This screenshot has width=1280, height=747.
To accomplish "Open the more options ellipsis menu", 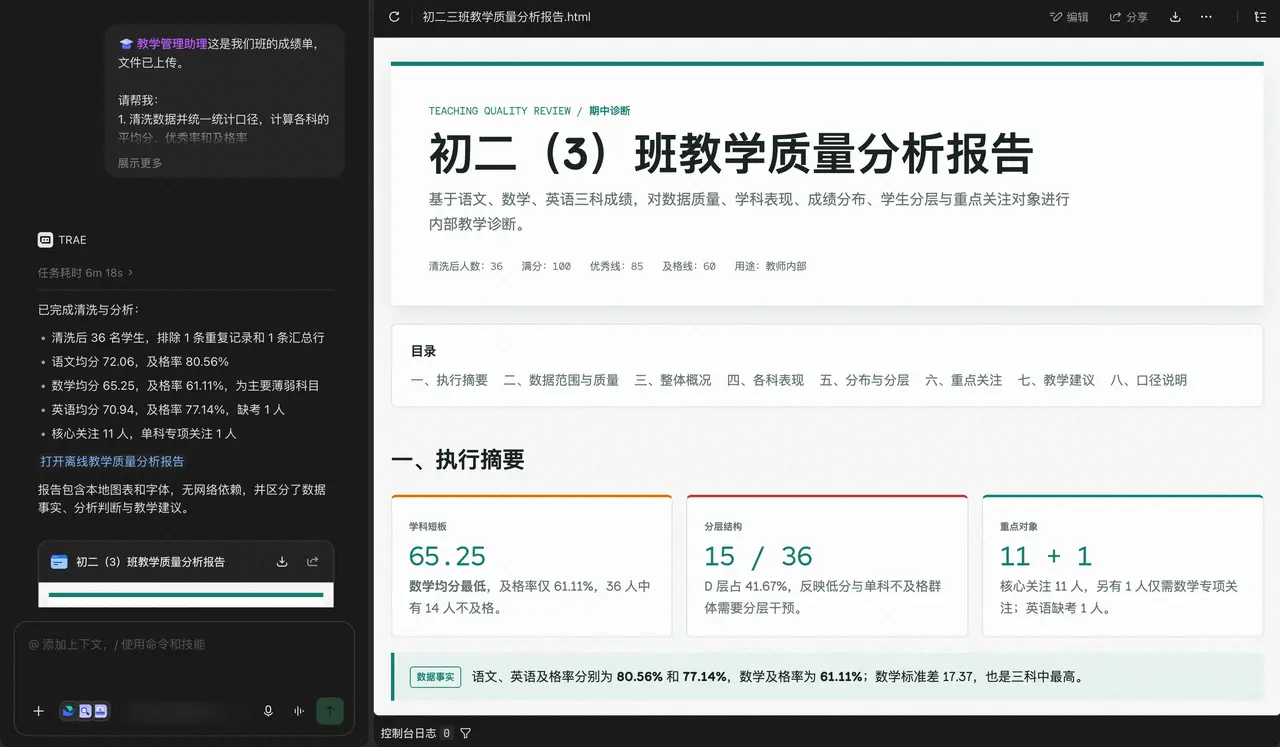I will [1206, 17].
